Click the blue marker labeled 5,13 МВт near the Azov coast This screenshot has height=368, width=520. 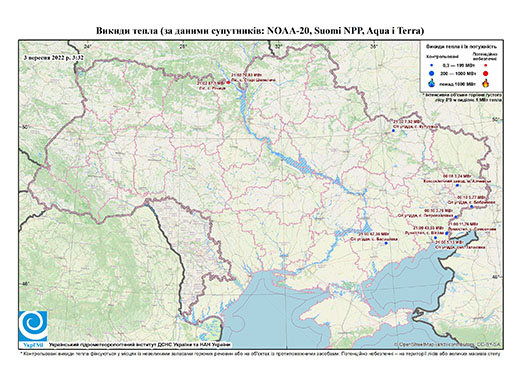(x=435, y=238)
